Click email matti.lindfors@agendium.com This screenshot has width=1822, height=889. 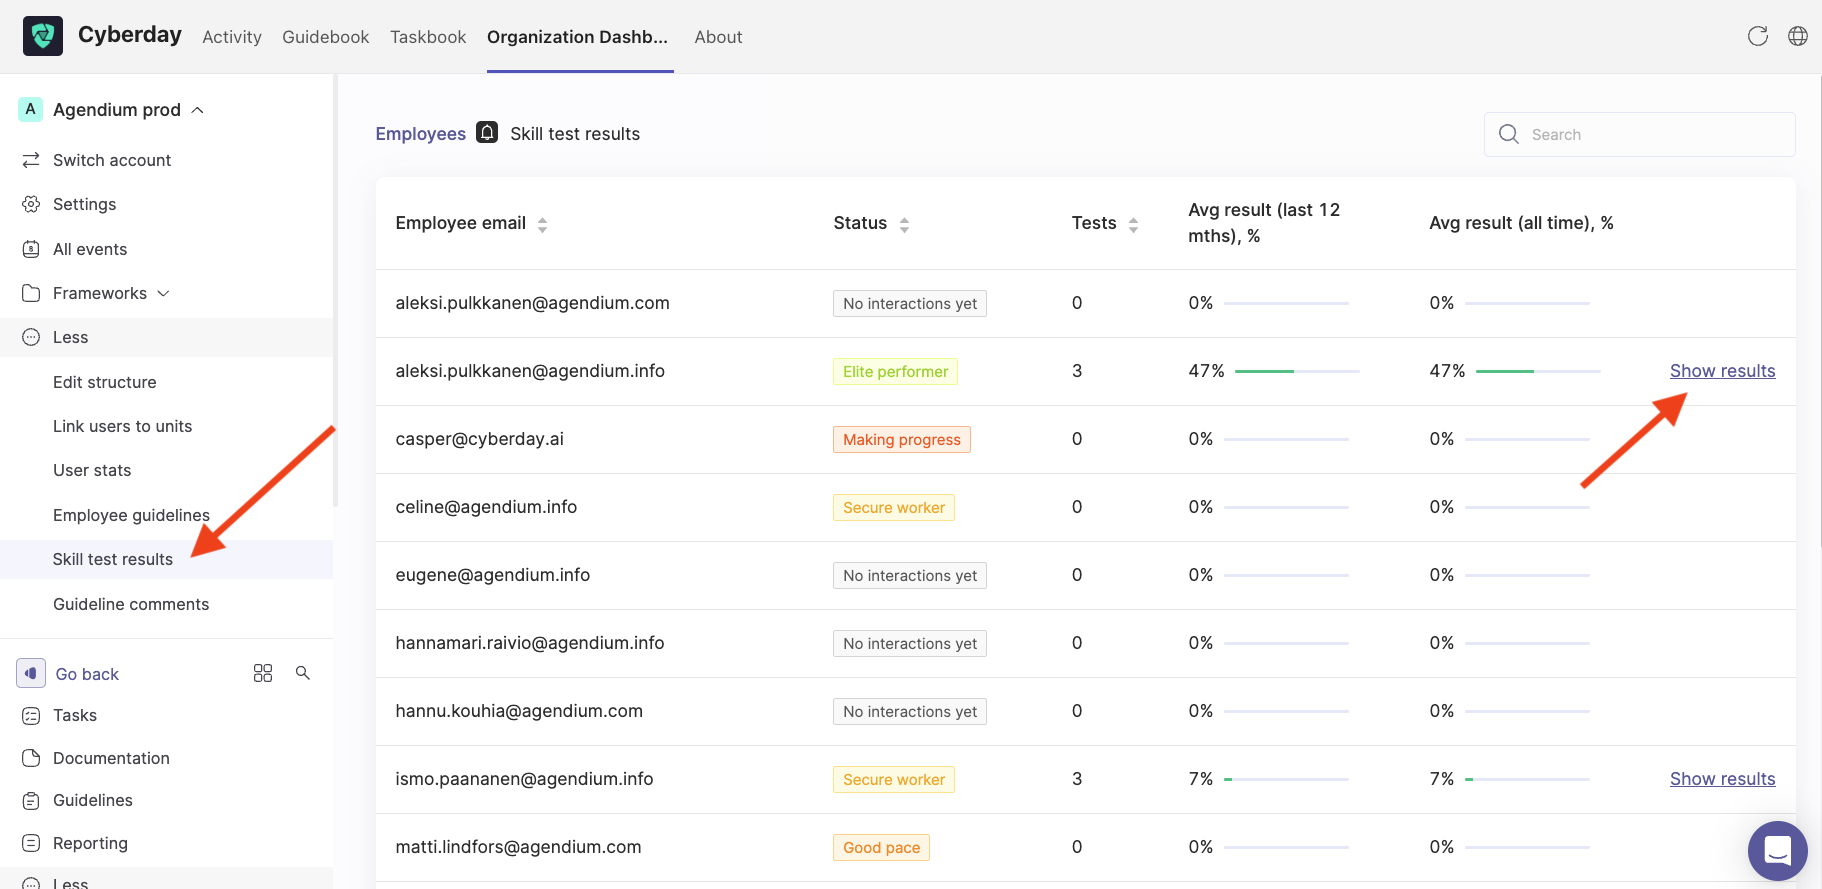coord(518,847)
